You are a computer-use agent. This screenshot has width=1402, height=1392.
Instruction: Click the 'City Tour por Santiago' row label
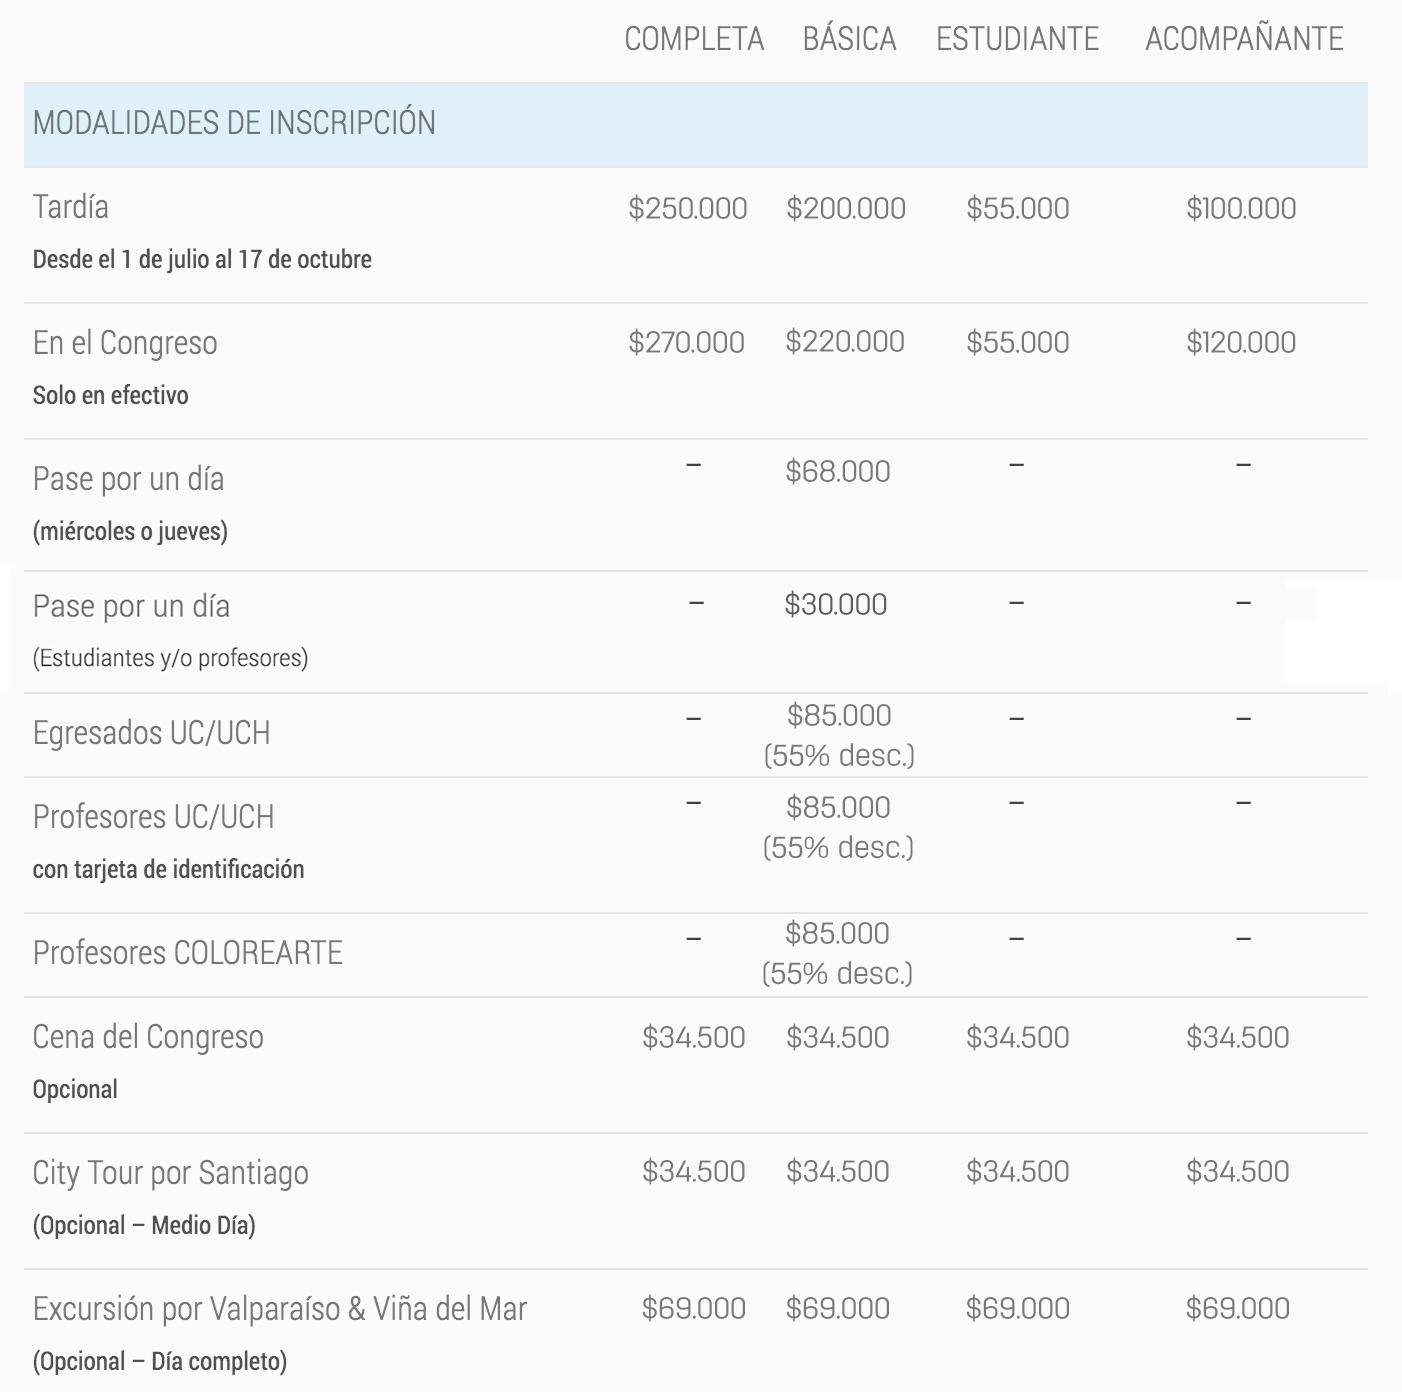[170, 1173]
